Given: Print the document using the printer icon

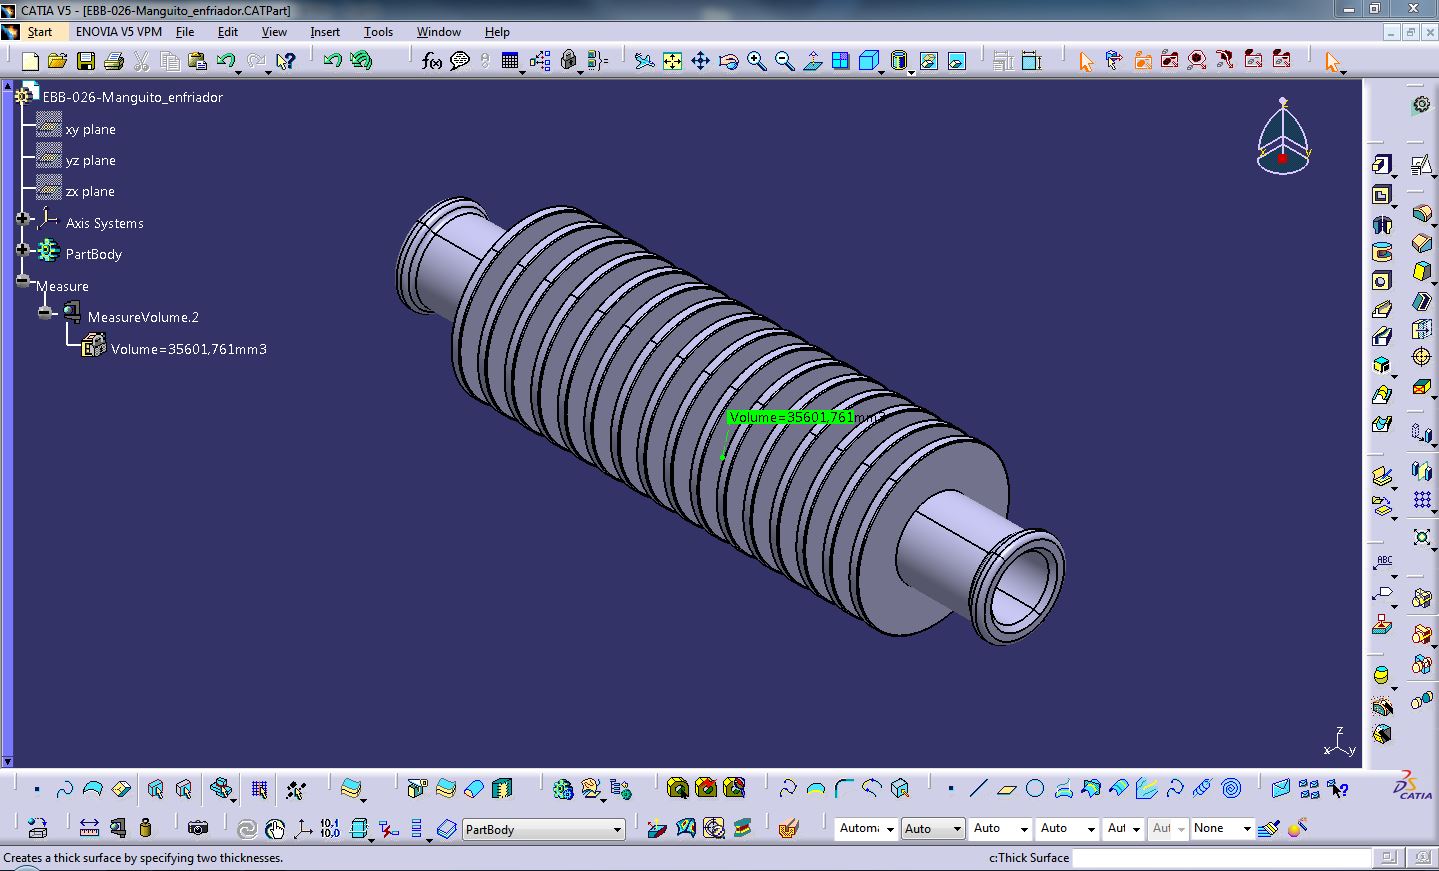Looking at the screenshot, I should [x=114, y=61].
